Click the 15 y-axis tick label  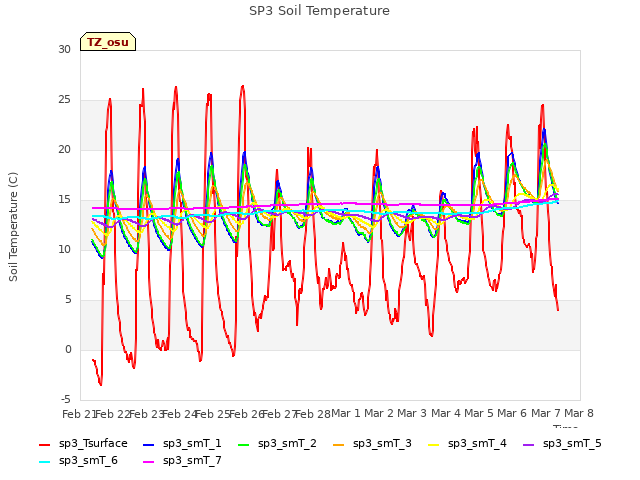(x=64, y=200)
